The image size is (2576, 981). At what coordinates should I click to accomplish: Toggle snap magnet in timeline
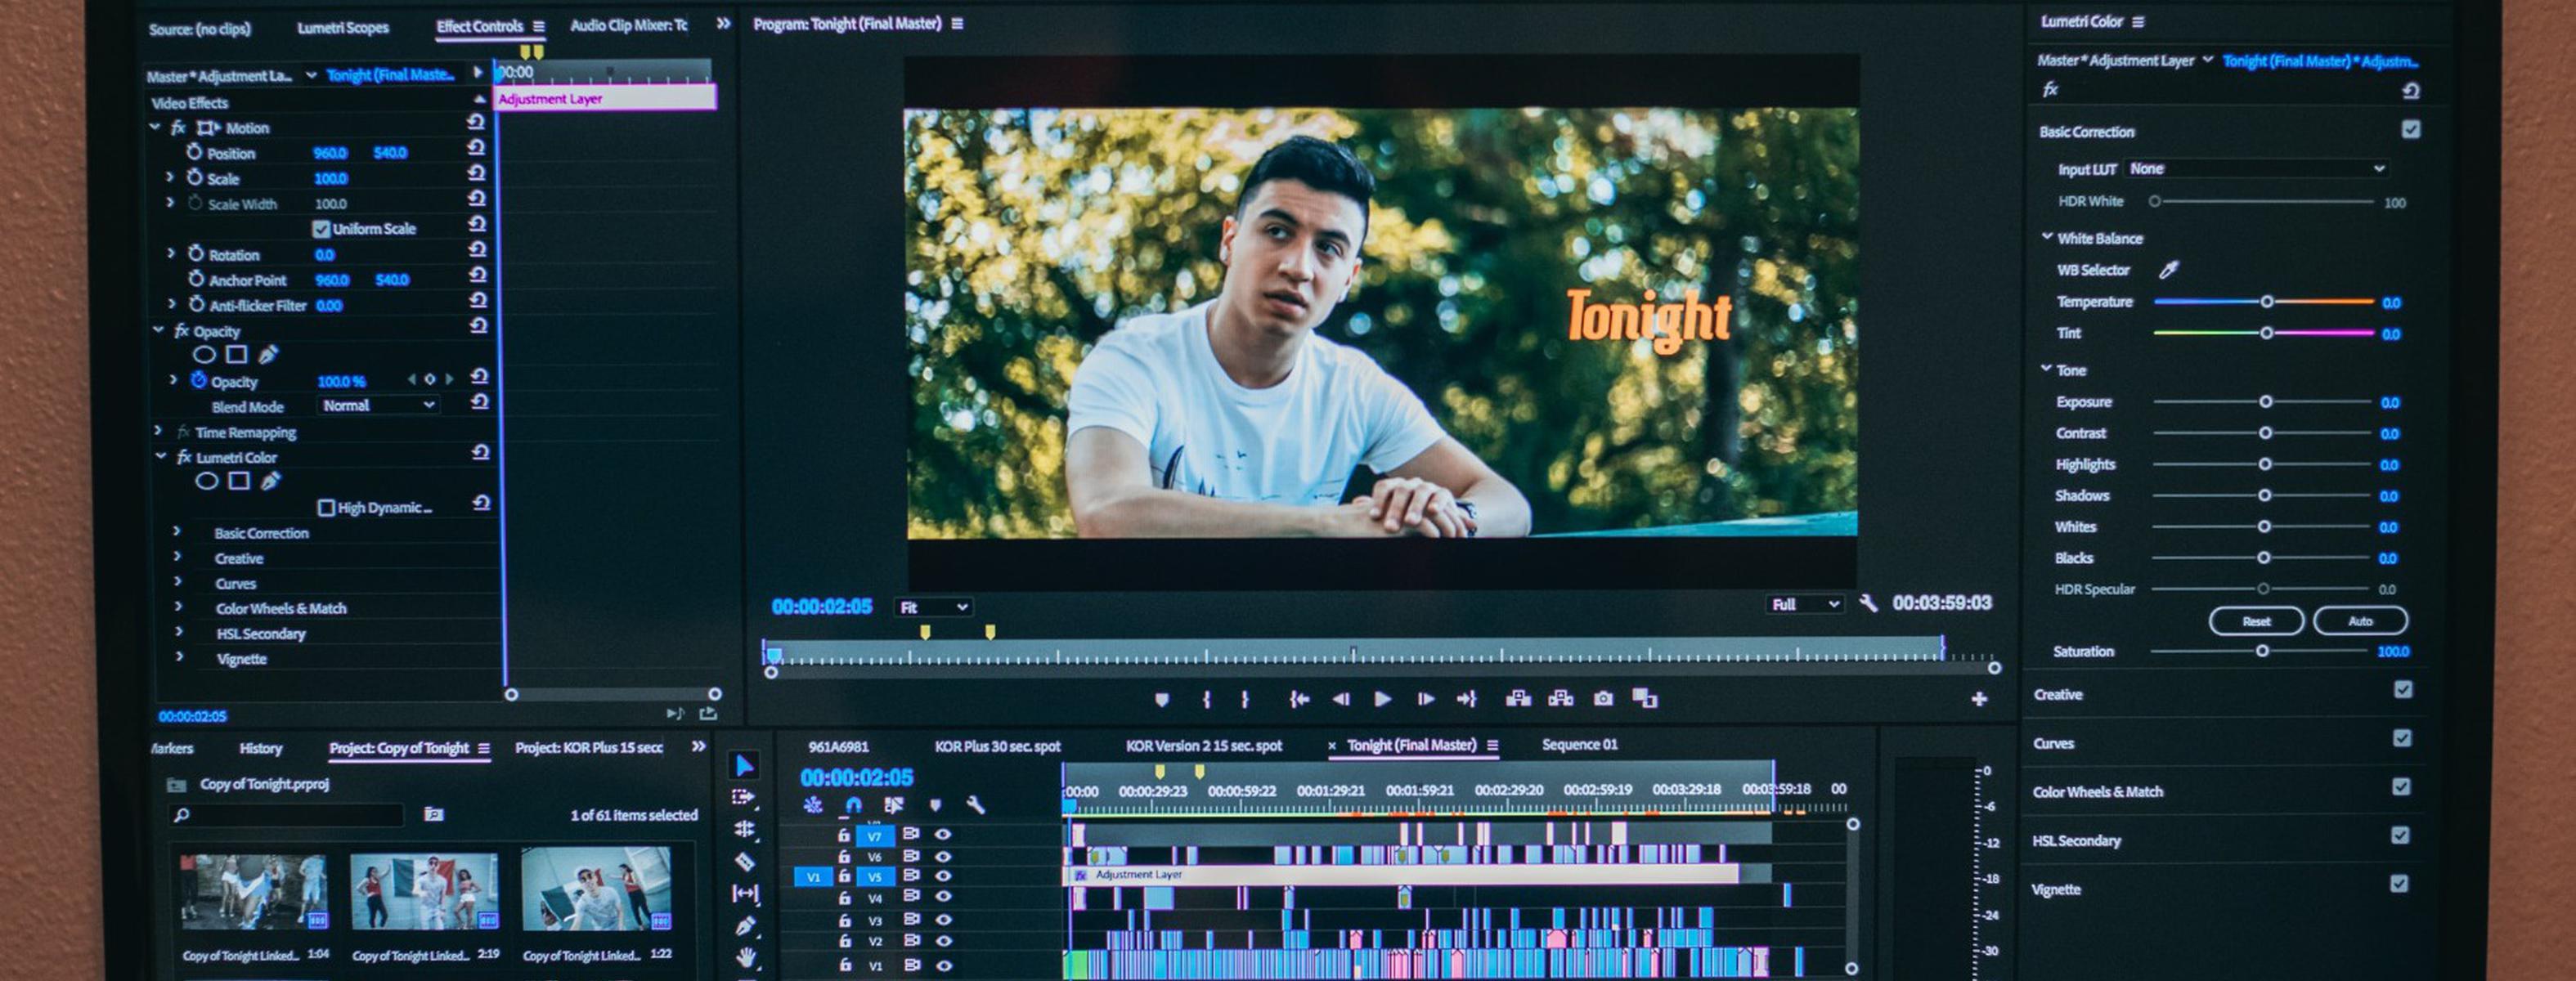[x=853, y=805]
